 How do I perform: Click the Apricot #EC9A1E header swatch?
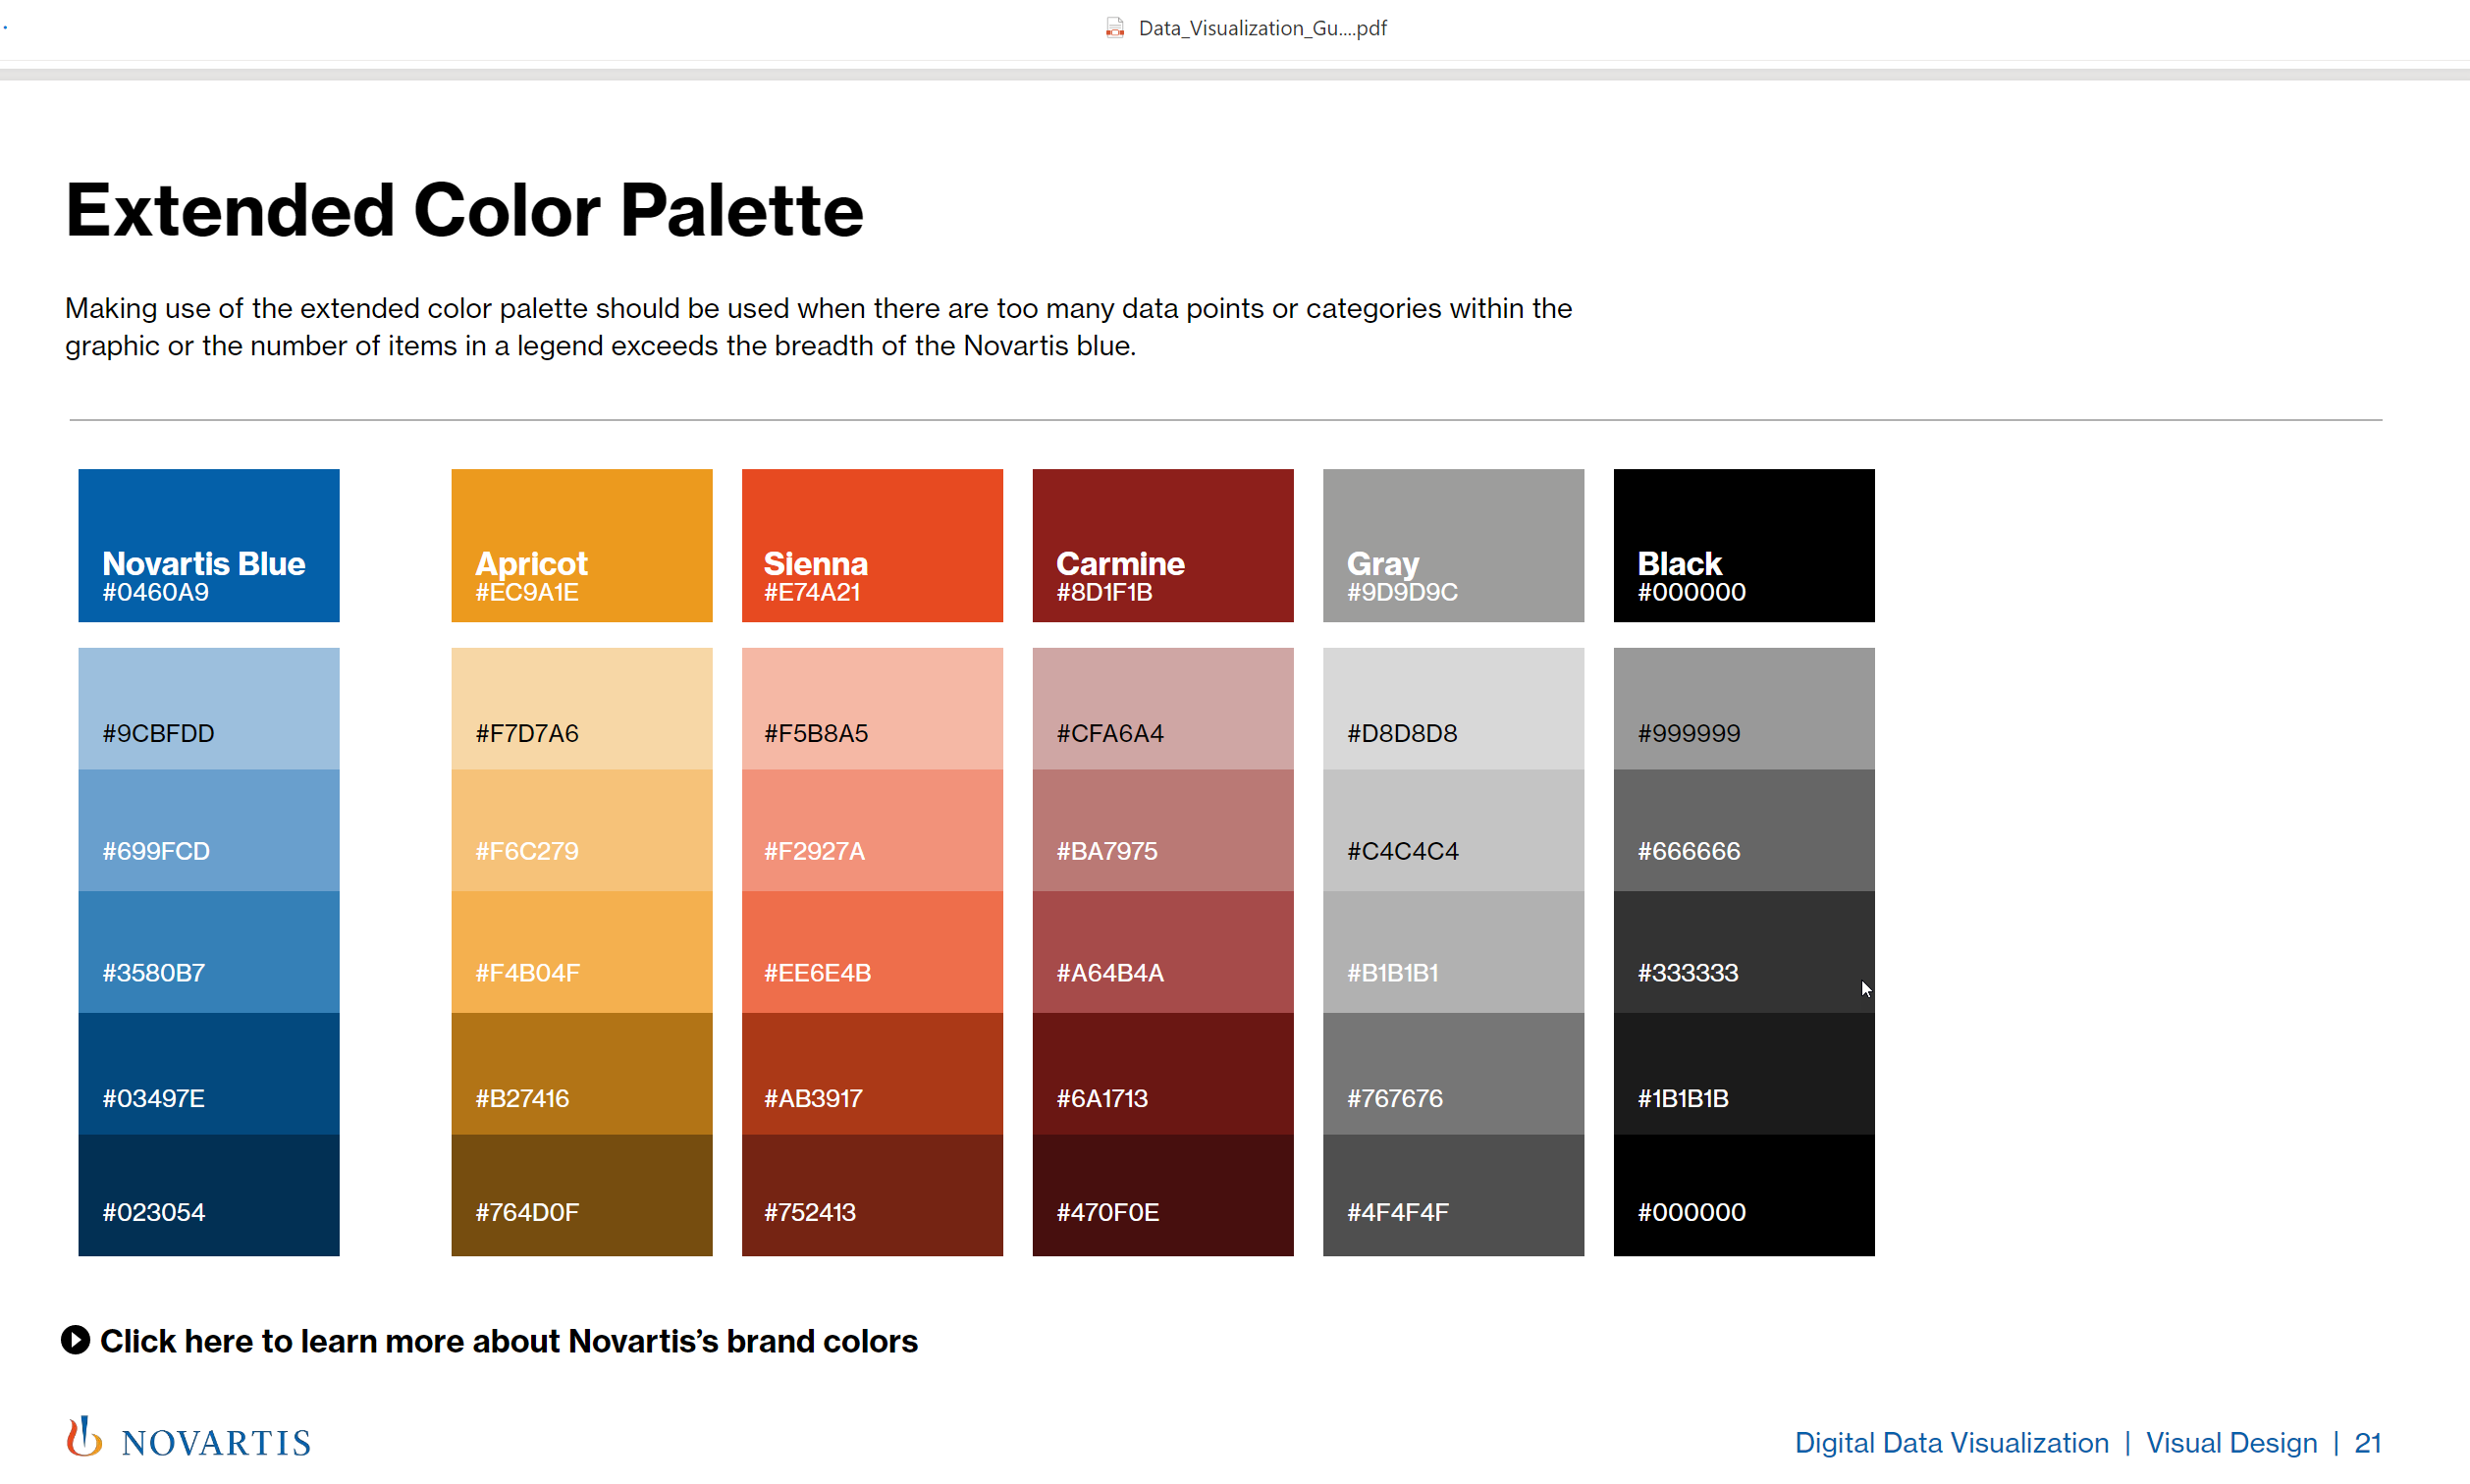point(581,545)
